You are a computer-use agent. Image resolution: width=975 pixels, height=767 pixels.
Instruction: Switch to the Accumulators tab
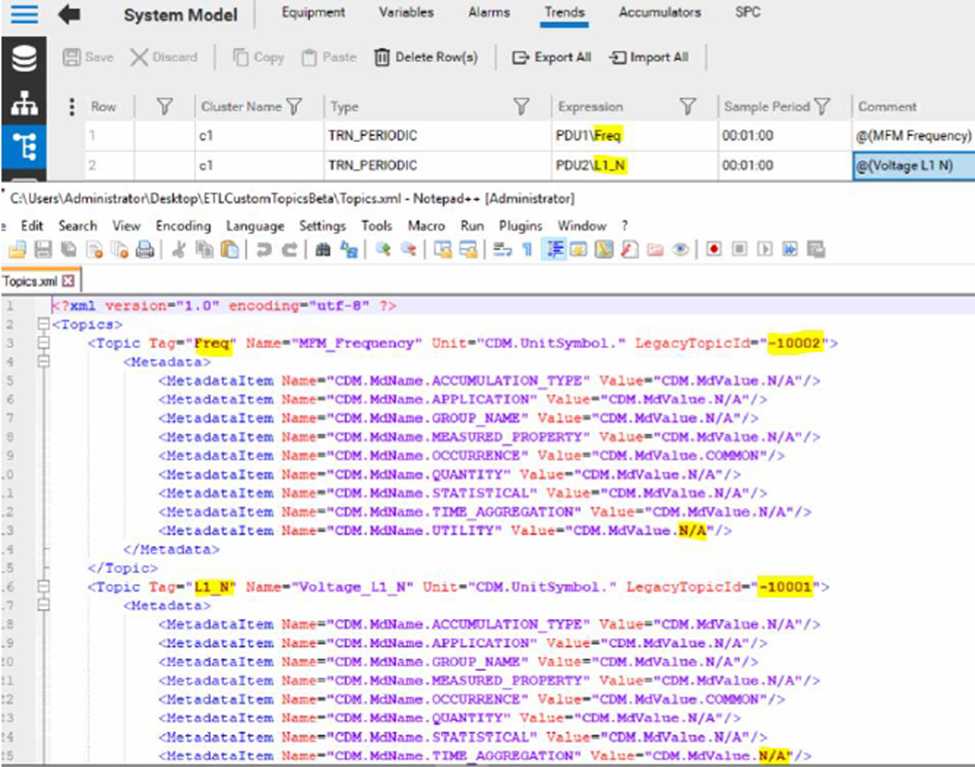pos(659,12)
